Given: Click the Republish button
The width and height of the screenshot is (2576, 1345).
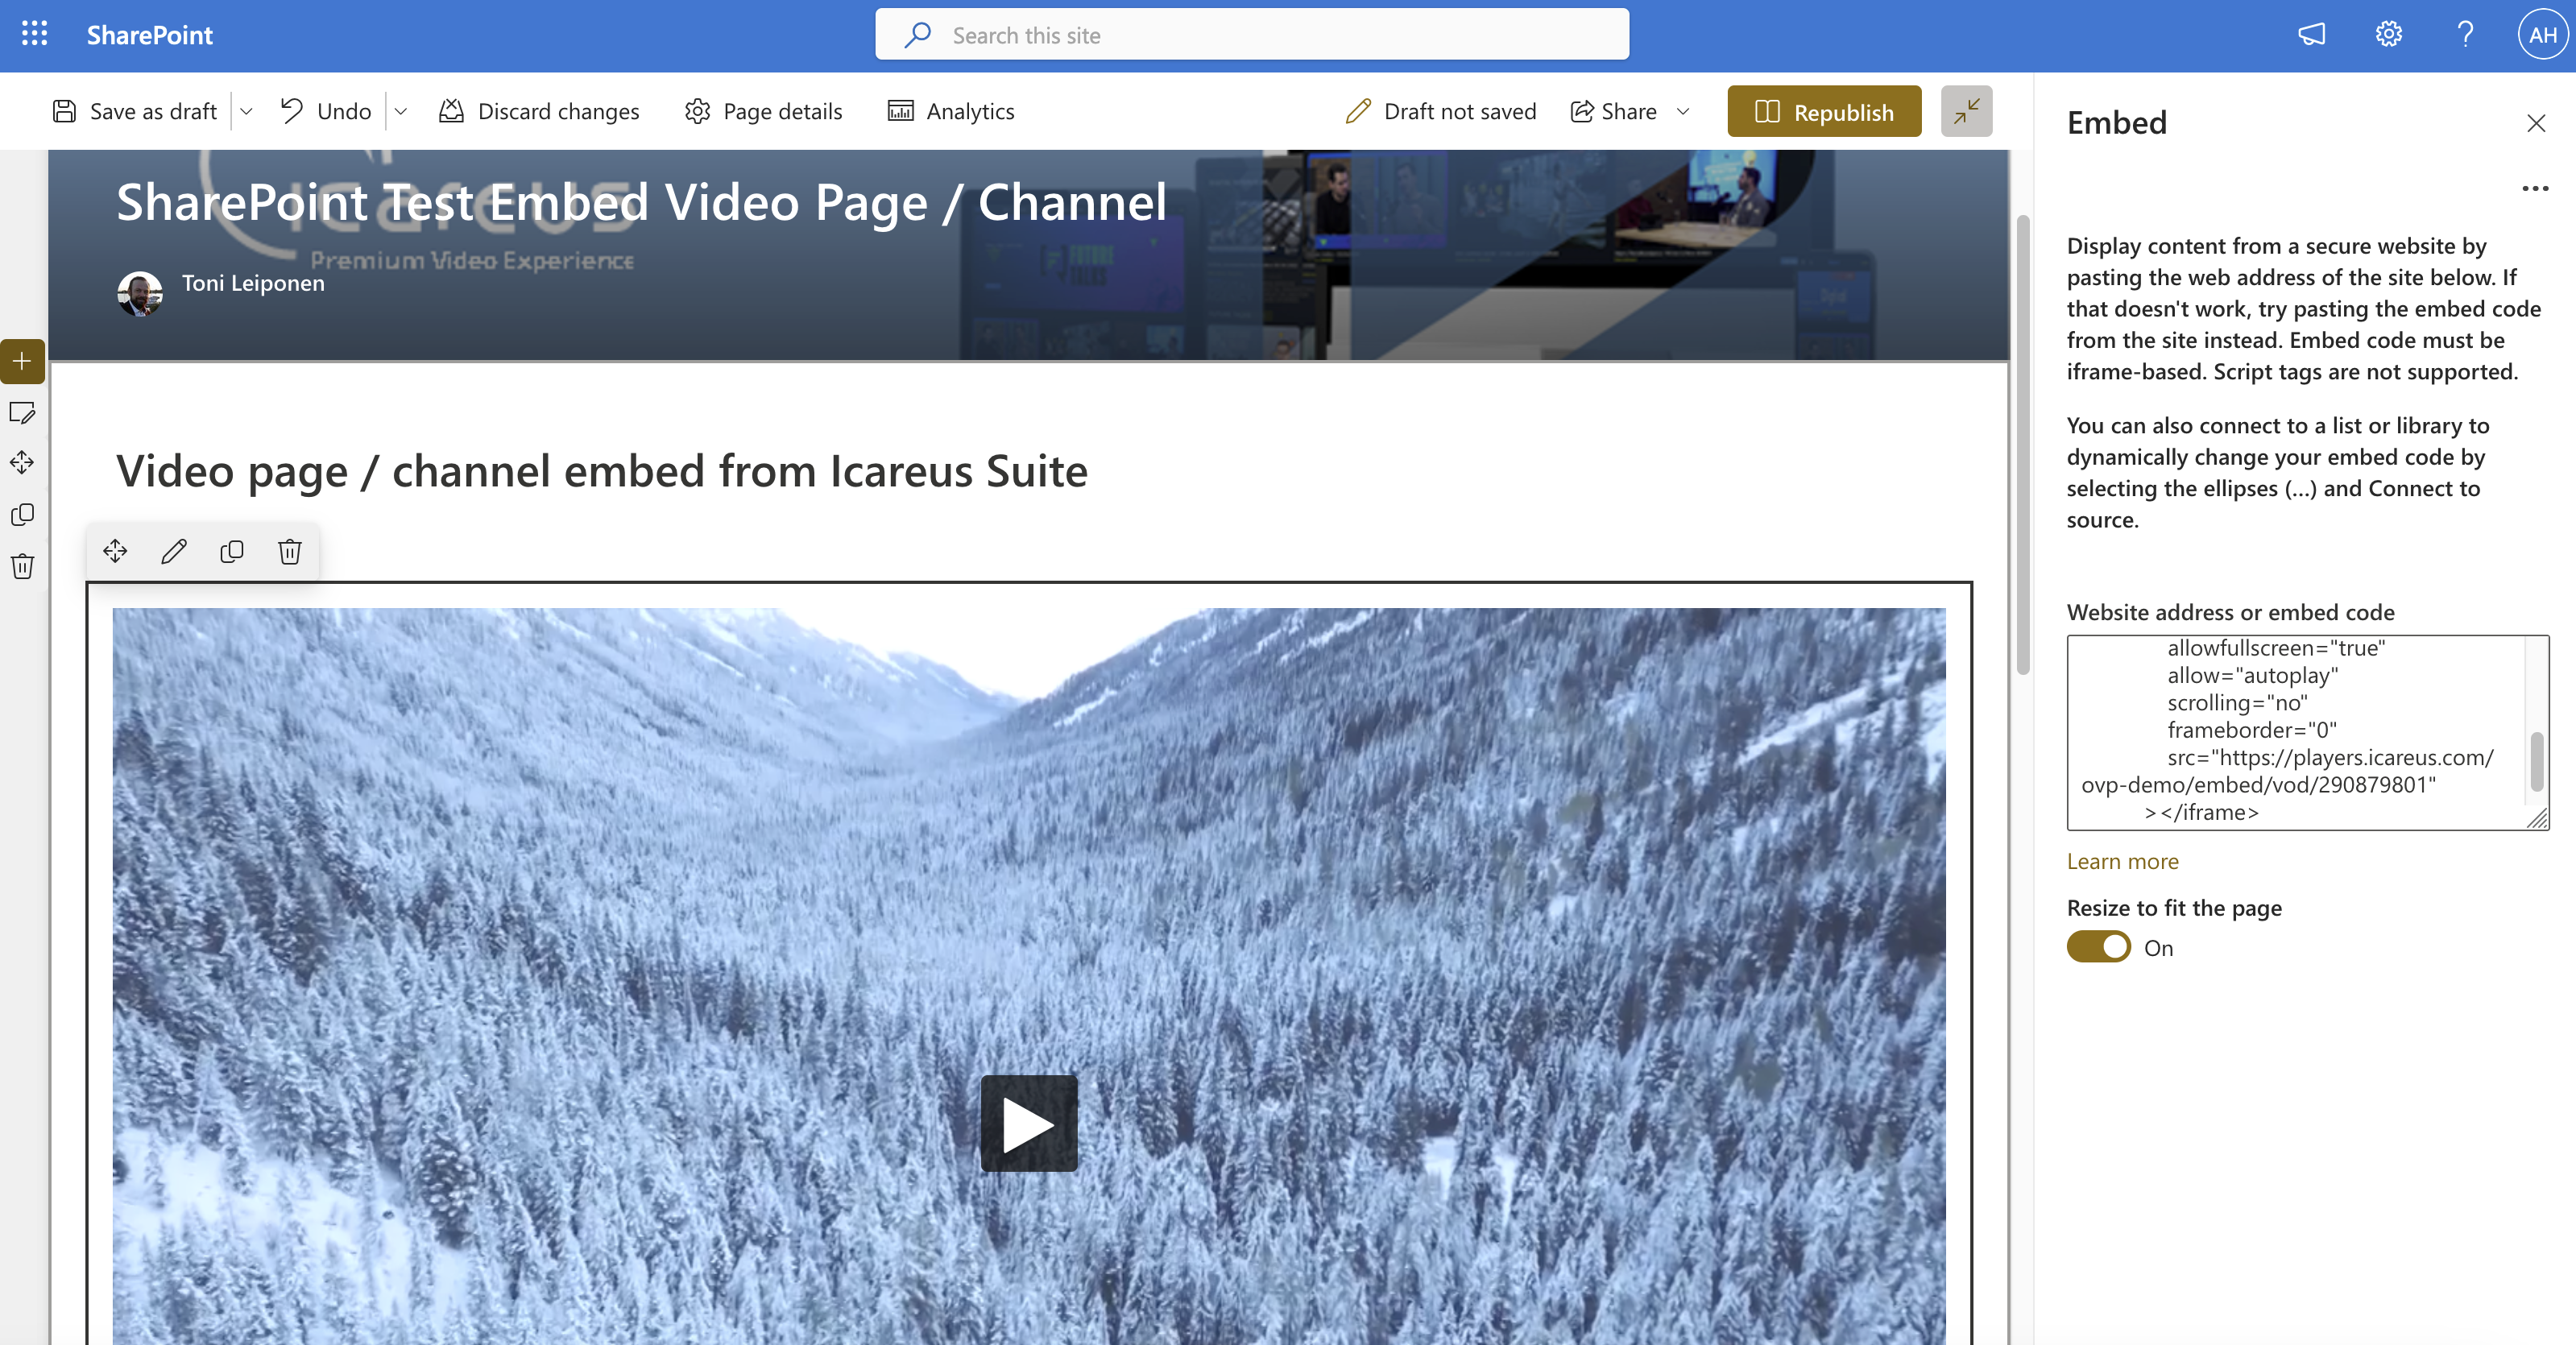Looking at the screenshot, I should coord(1824,111).
